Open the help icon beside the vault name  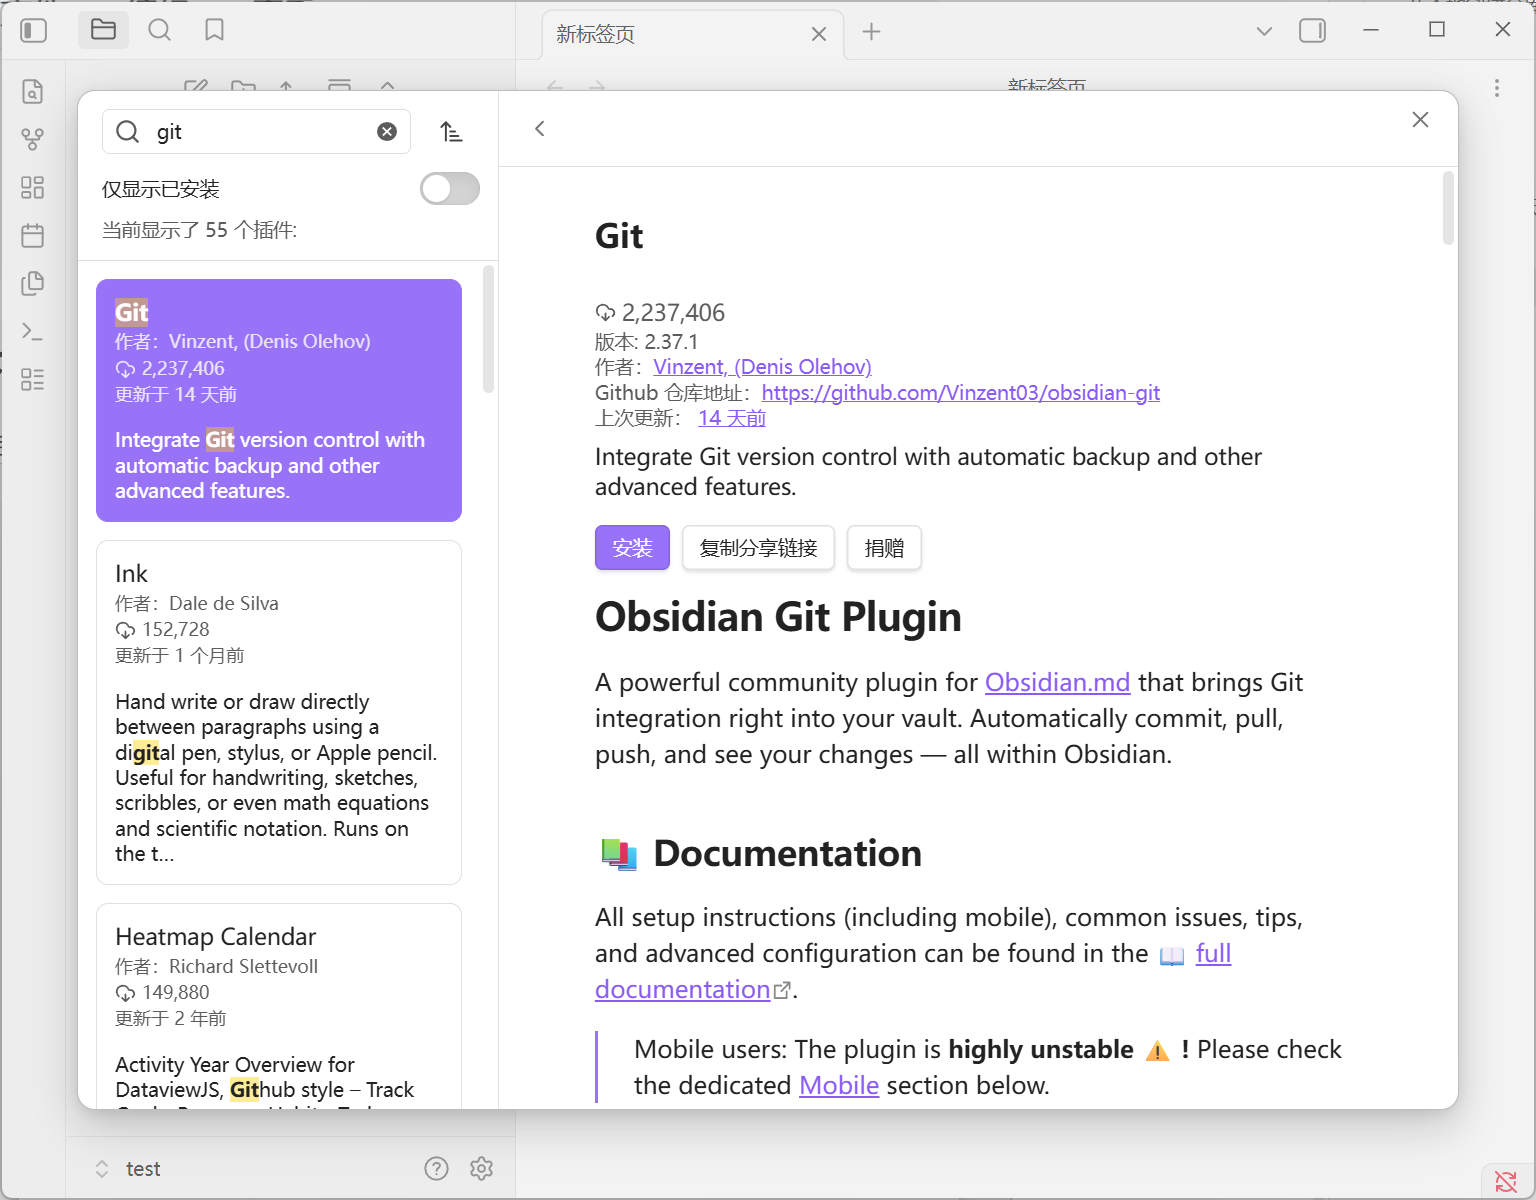436,1168
